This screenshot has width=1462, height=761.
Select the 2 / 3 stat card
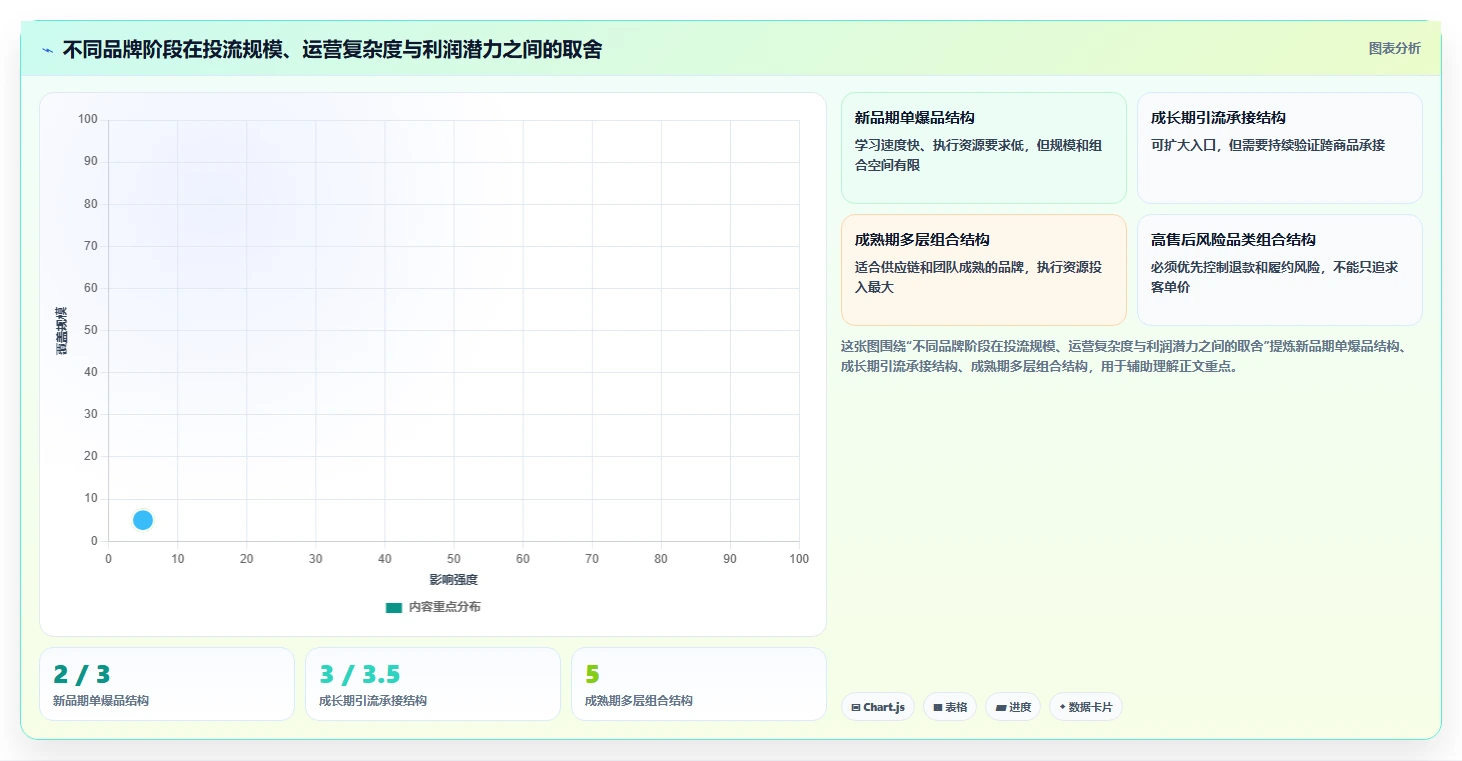click(x=167, y=684)
